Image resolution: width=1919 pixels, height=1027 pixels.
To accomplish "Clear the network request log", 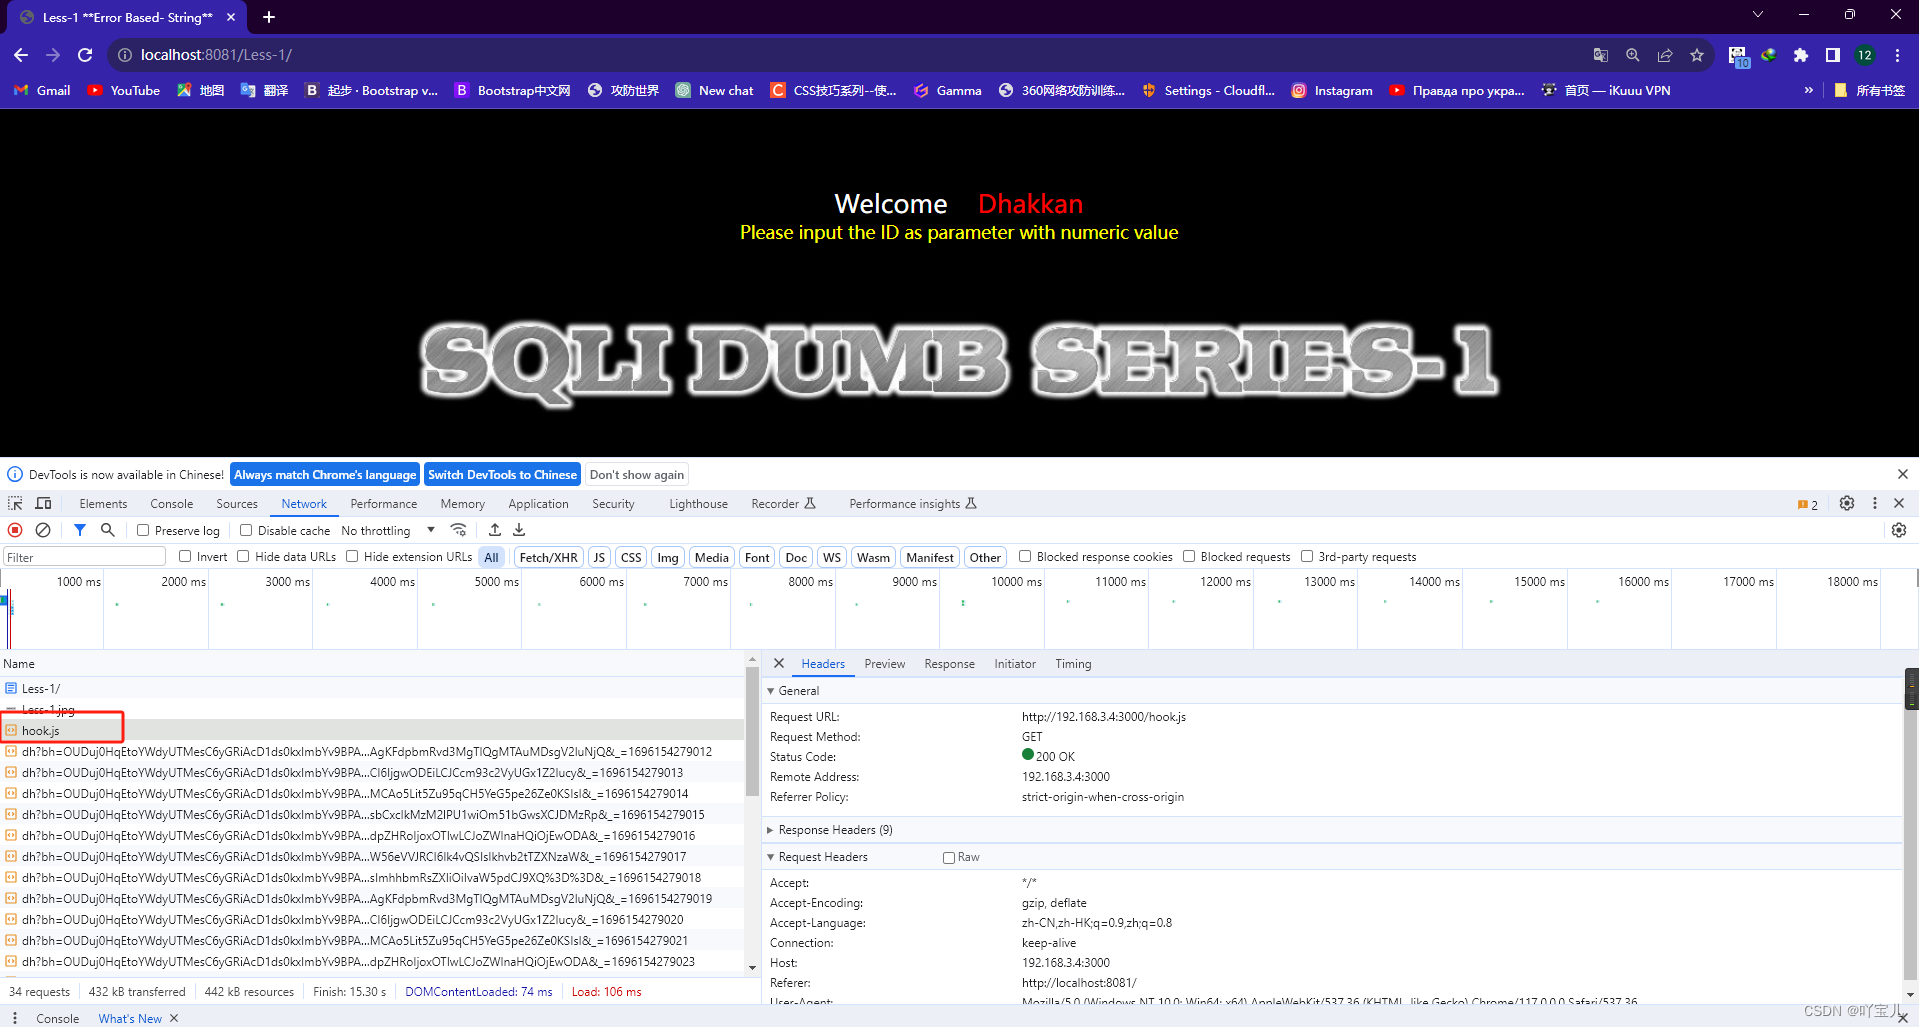I will (x=43, y=530).
